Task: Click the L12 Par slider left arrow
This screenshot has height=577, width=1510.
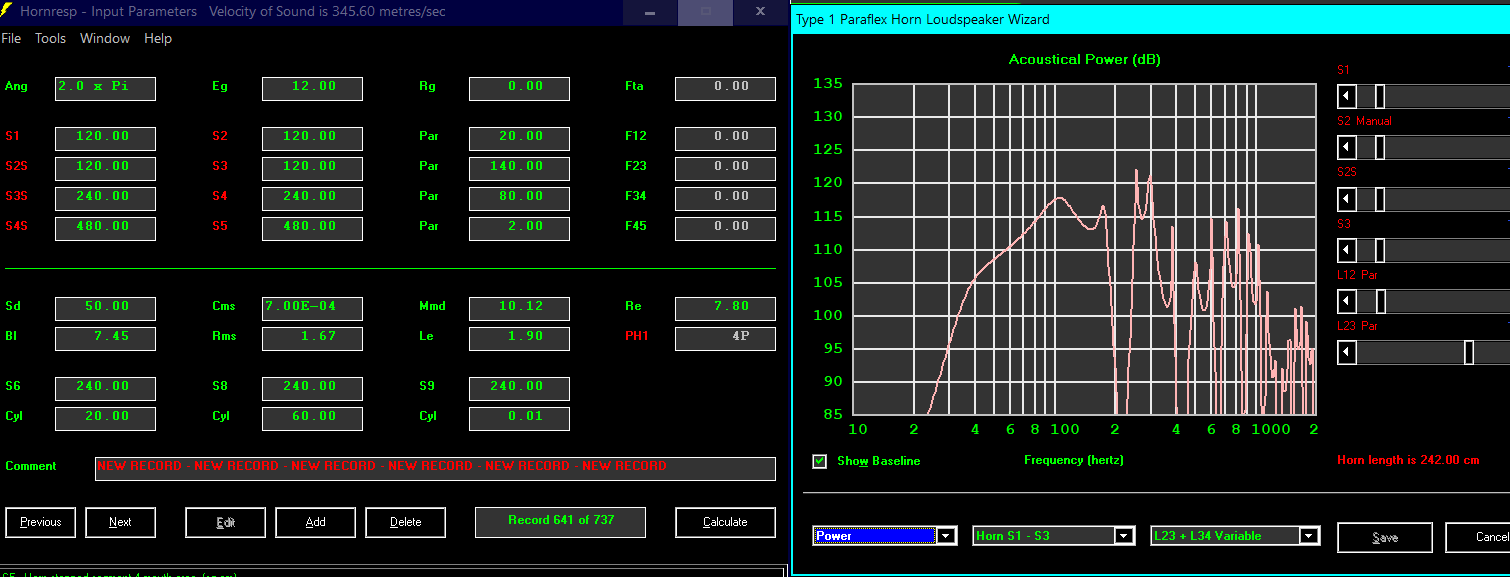Action: (x=1347, y=301)
